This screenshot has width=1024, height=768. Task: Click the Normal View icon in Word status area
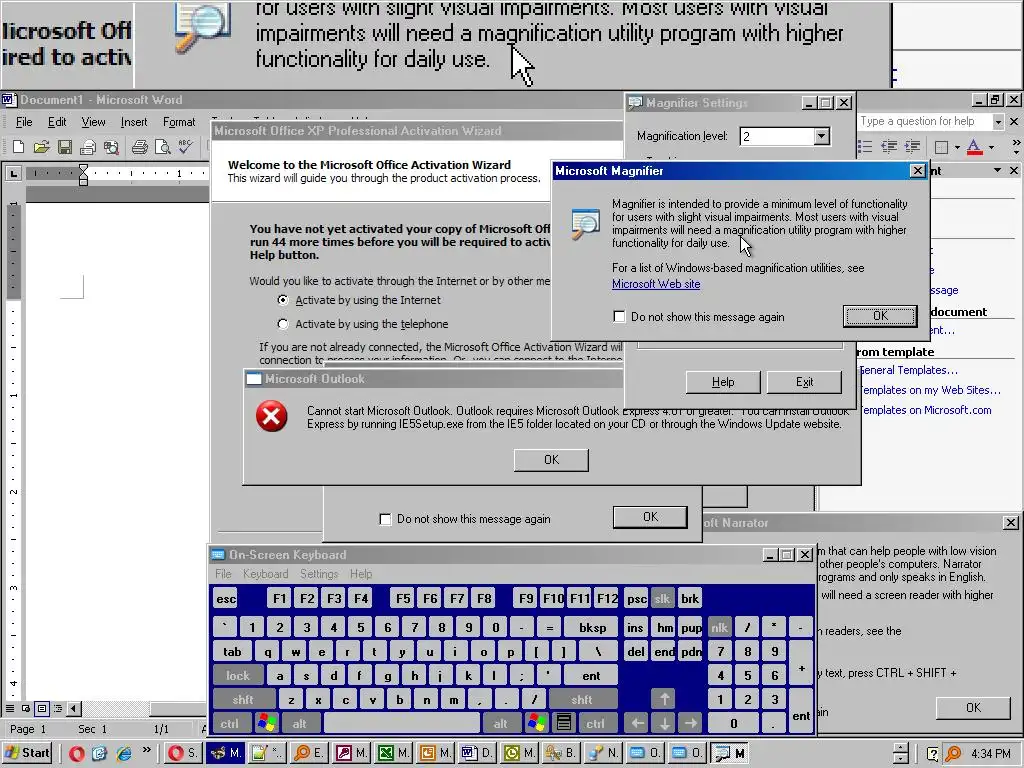coord(10,708)
